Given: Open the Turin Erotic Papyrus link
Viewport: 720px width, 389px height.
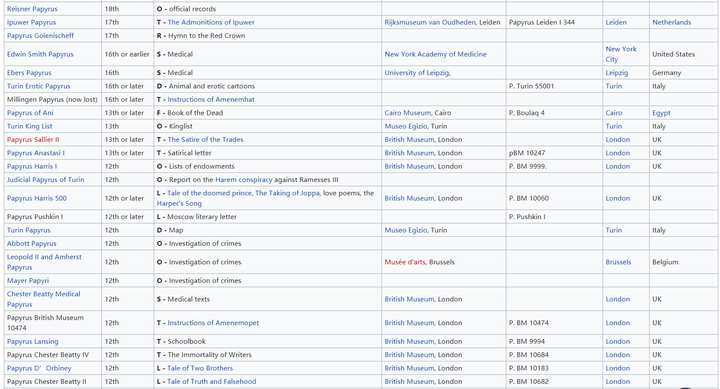Looking at the screenshot, I should 39,86.
